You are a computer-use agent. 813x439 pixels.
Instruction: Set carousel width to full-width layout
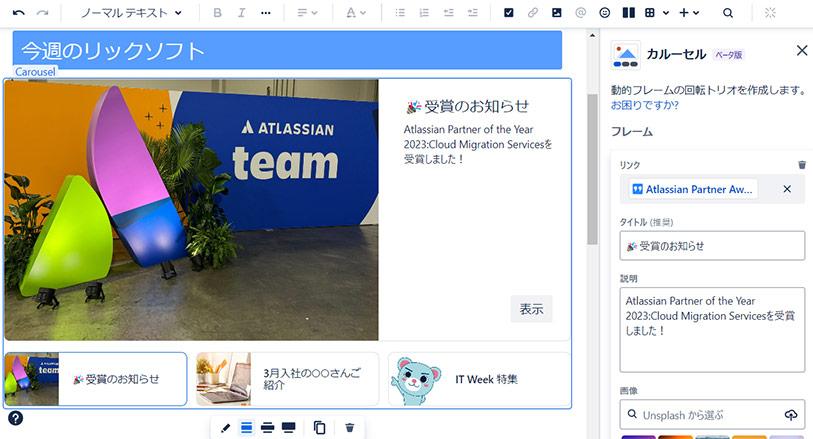click(x=288, y=428)
